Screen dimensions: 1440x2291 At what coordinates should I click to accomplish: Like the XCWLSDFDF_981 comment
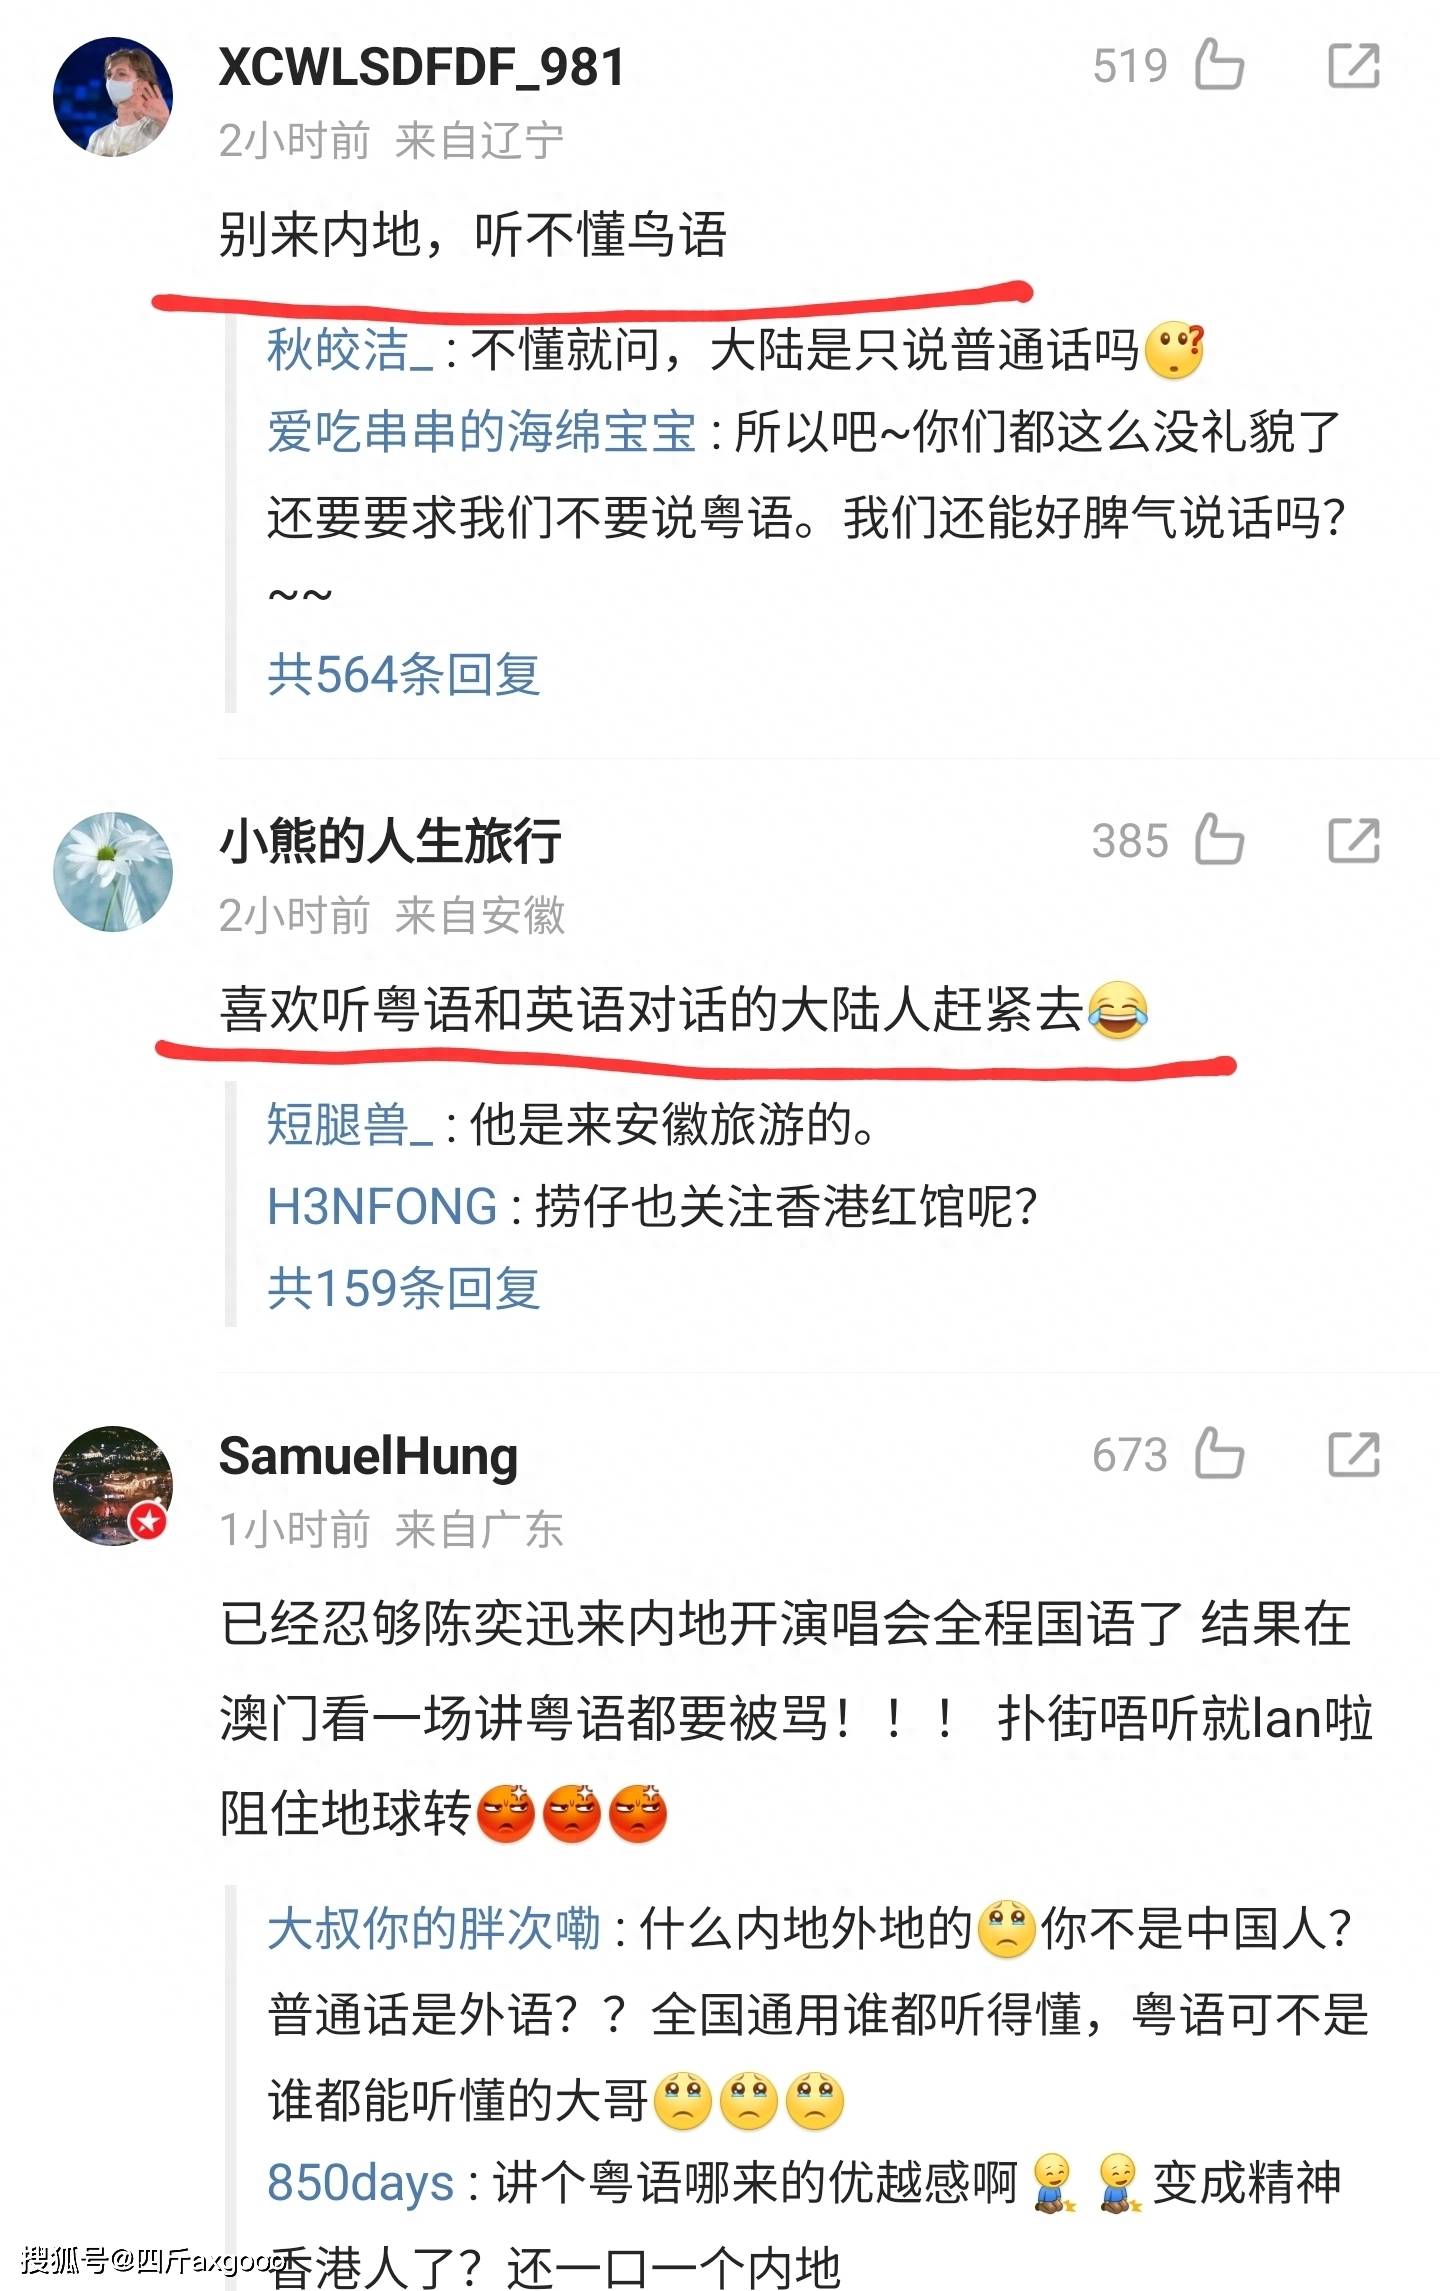(x=1219, y=64)
